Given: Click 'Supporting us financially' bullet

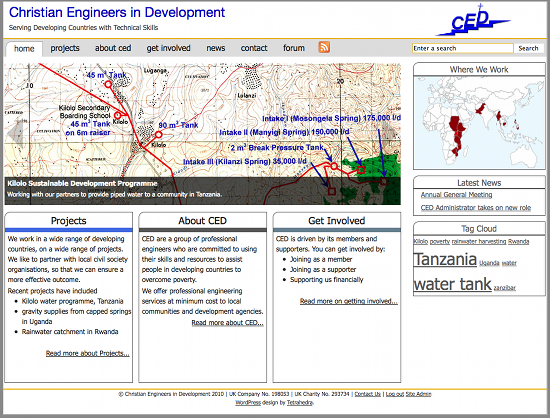Looking at the screenshot, I should pos(327,280).
